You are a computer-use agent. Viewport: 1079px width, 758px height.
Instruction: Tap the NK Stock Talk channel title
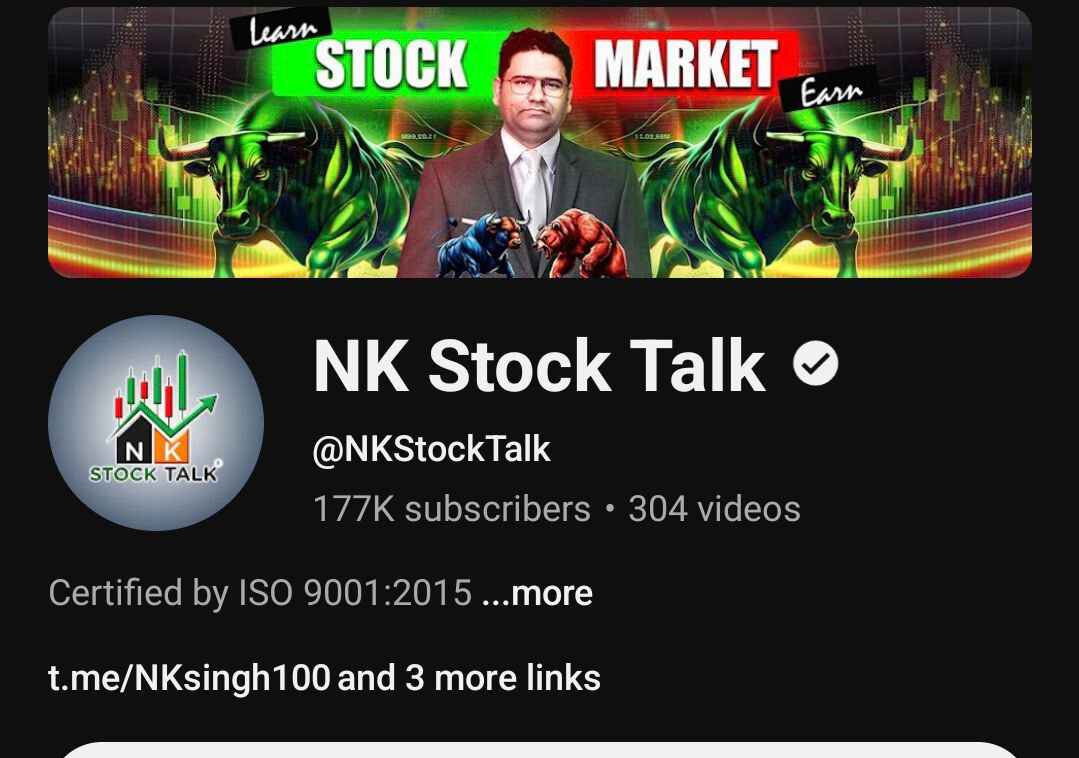(x=540, y=365)
